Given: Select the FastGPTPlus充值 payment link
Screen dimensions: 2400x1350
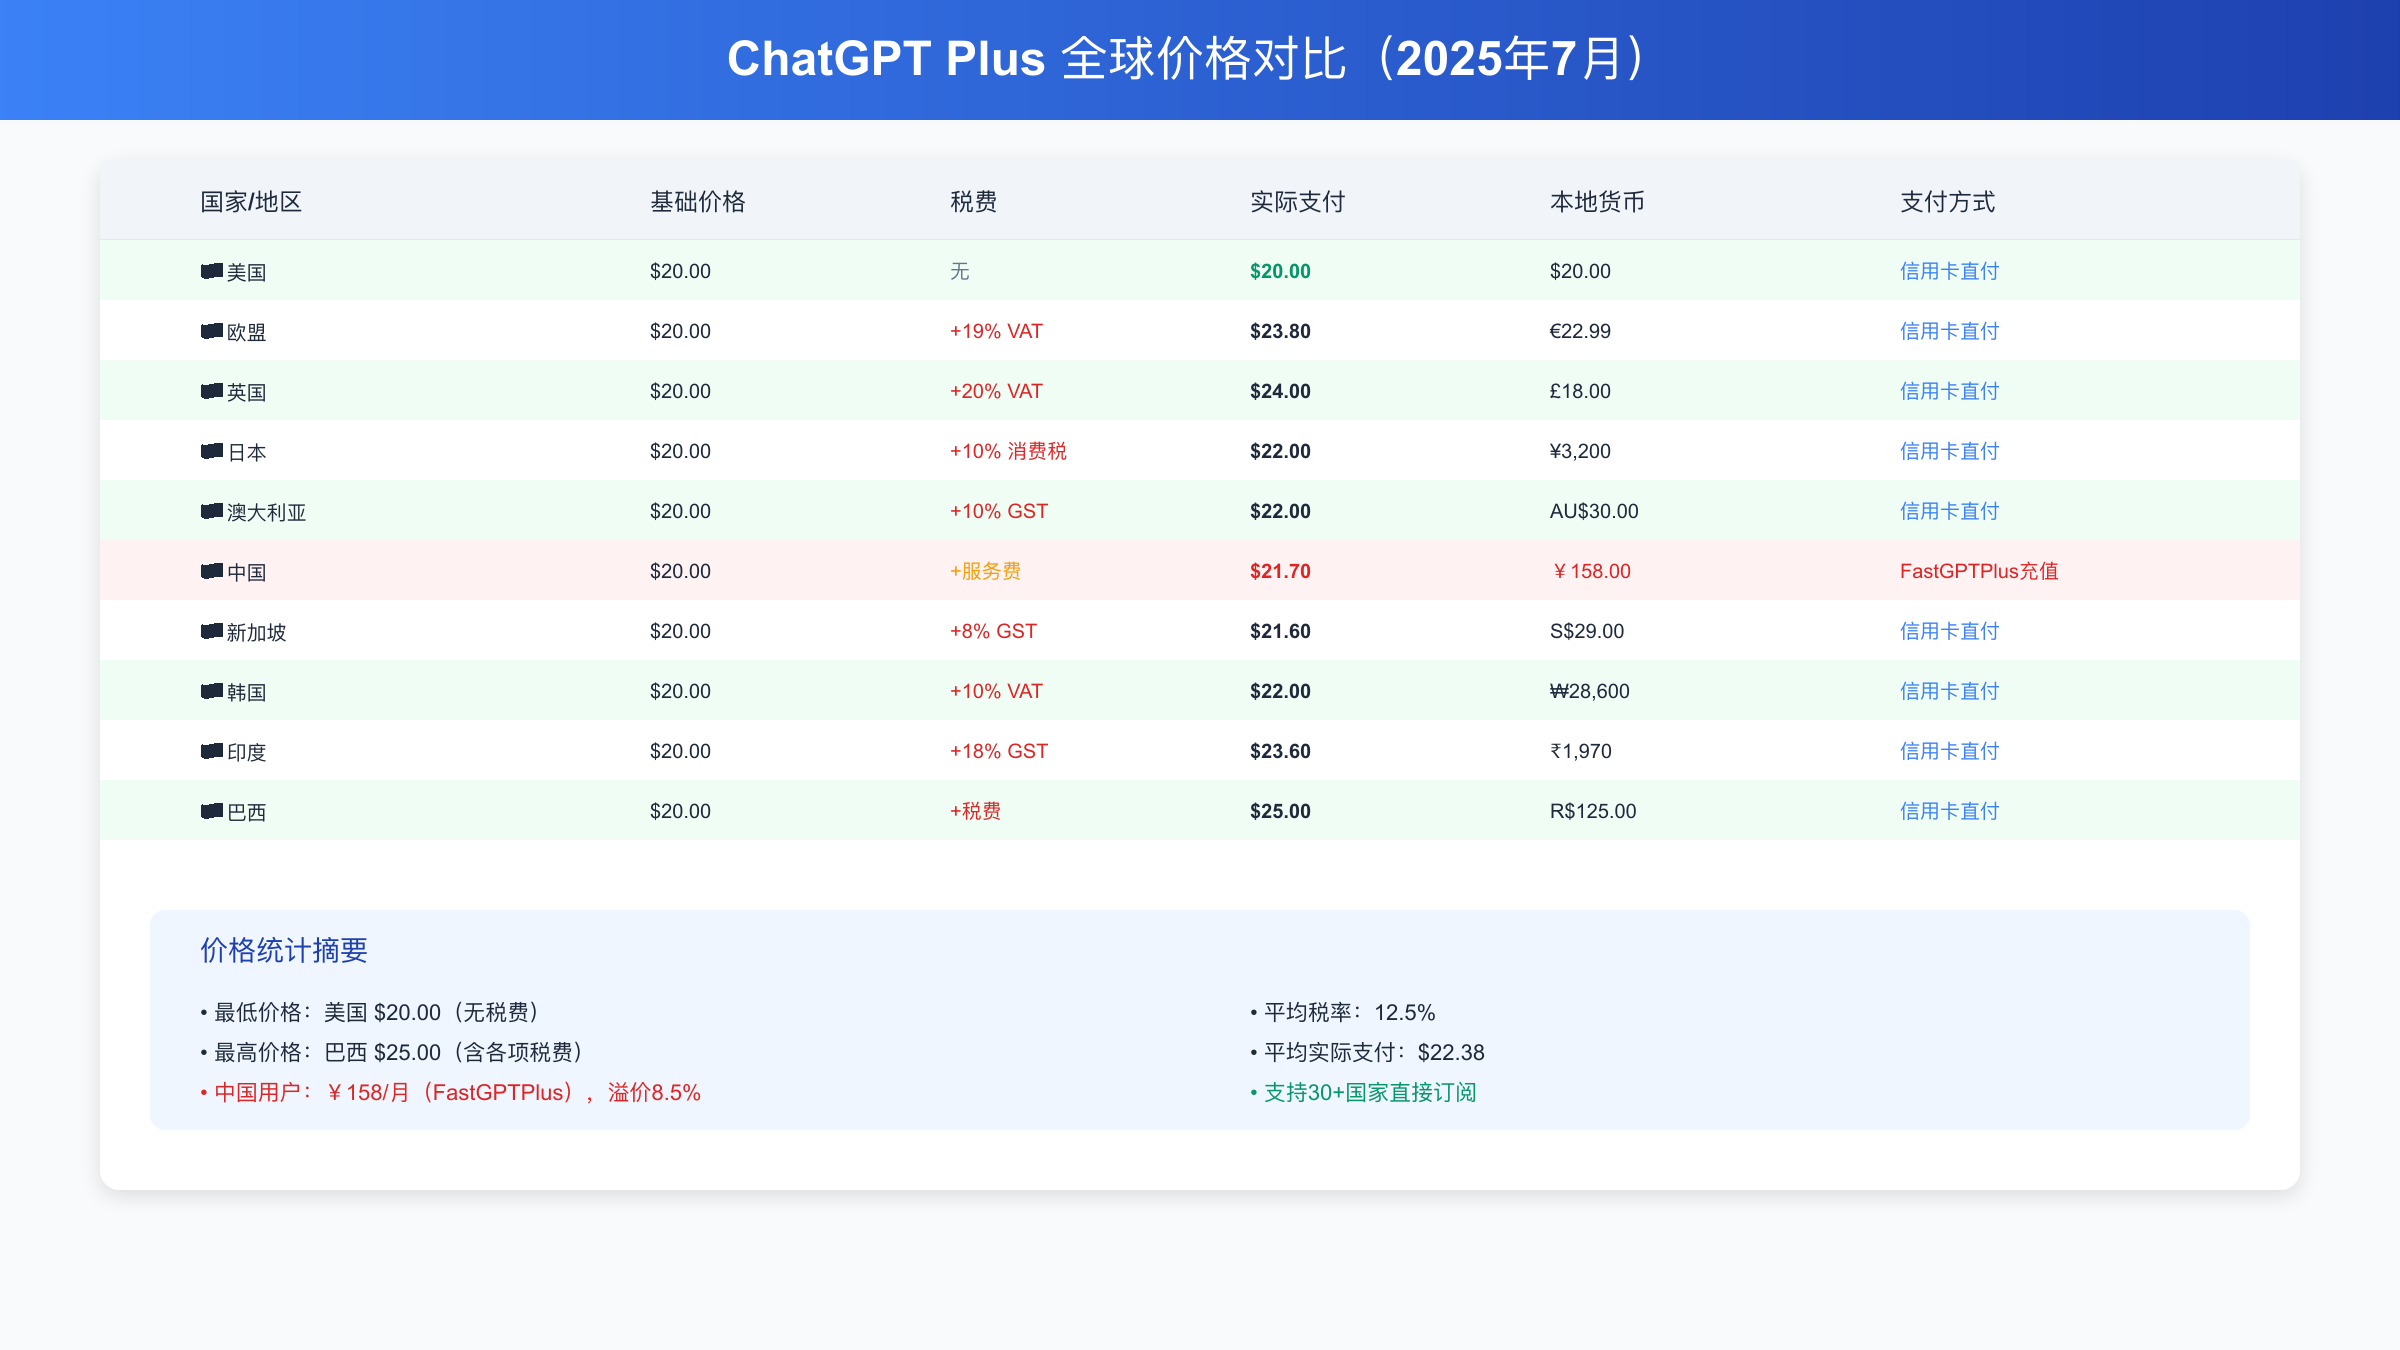Looking at the screenshot, I should (x=1979, y=571).
